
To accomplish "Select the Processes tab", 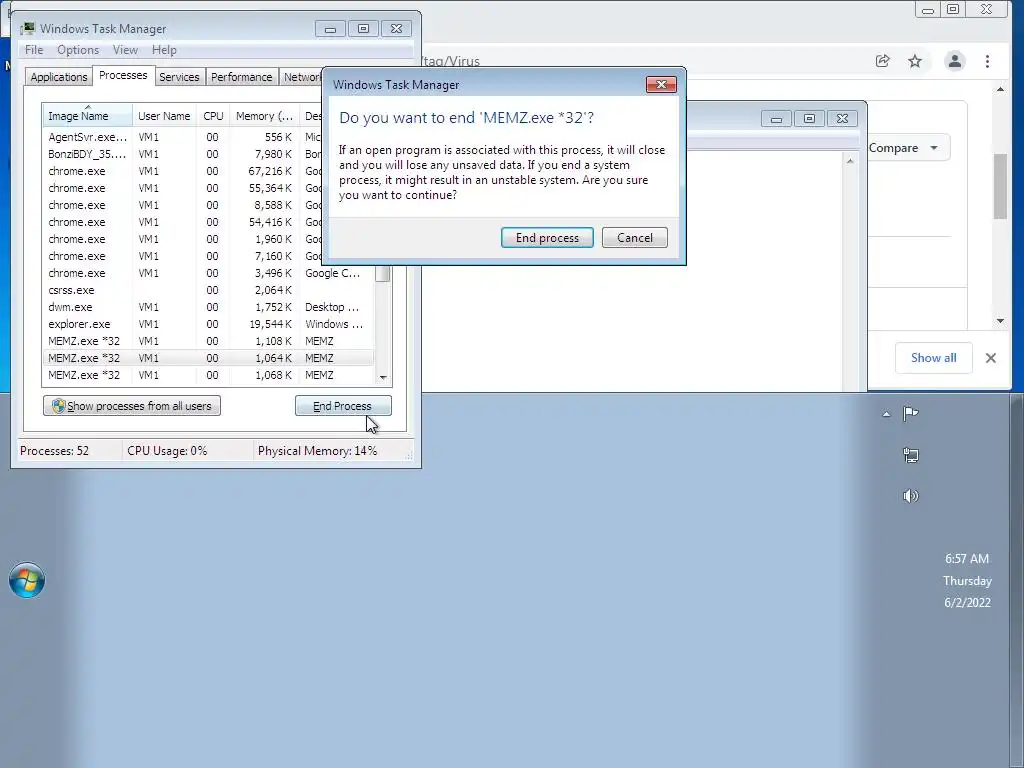I will [x=123, y=75].
